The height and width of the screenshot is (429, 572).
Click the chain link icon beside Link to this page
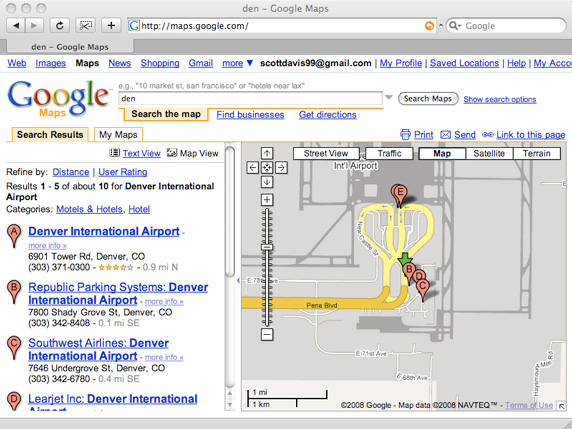488,135
